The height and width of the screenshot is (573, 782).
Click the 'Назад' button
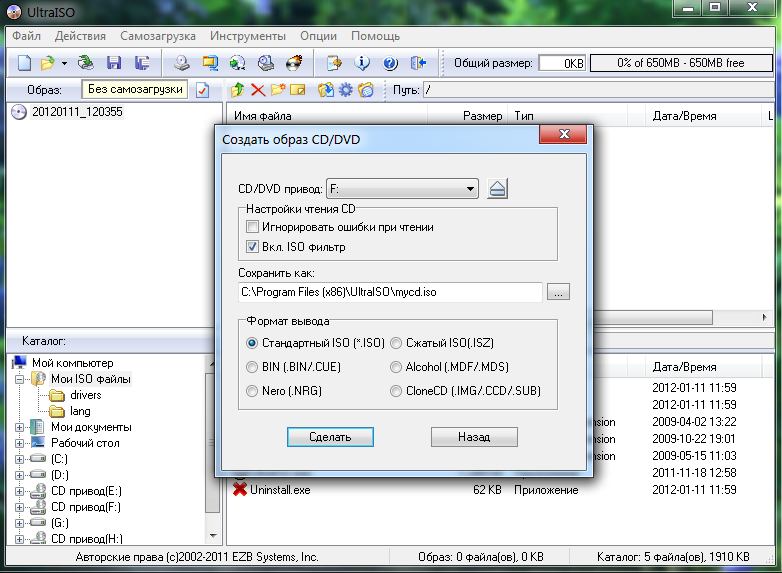[474, 437]
